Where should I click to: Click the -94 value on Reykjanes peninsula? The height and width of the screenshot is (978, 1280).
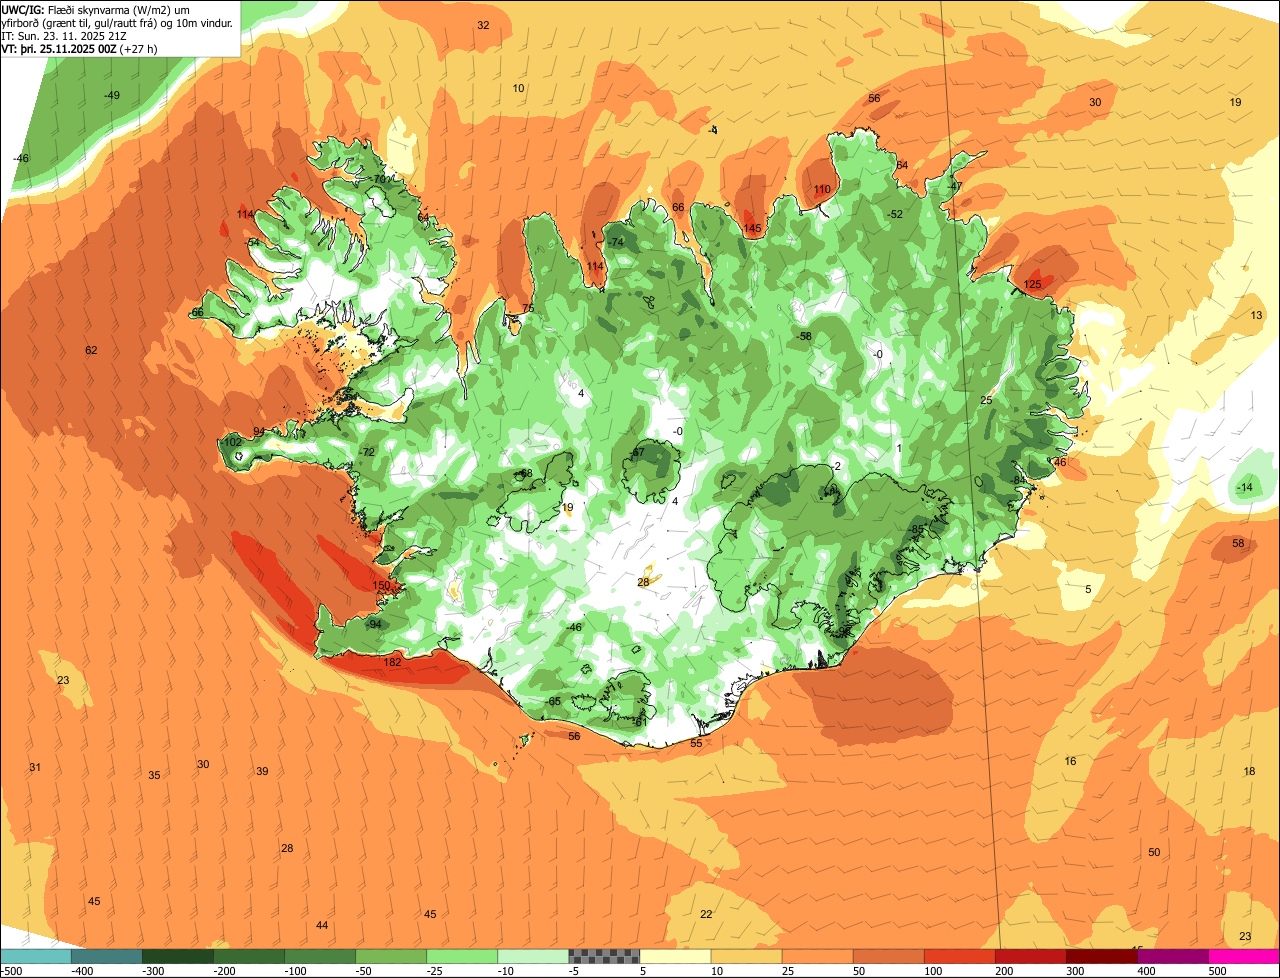click(374, 625)
